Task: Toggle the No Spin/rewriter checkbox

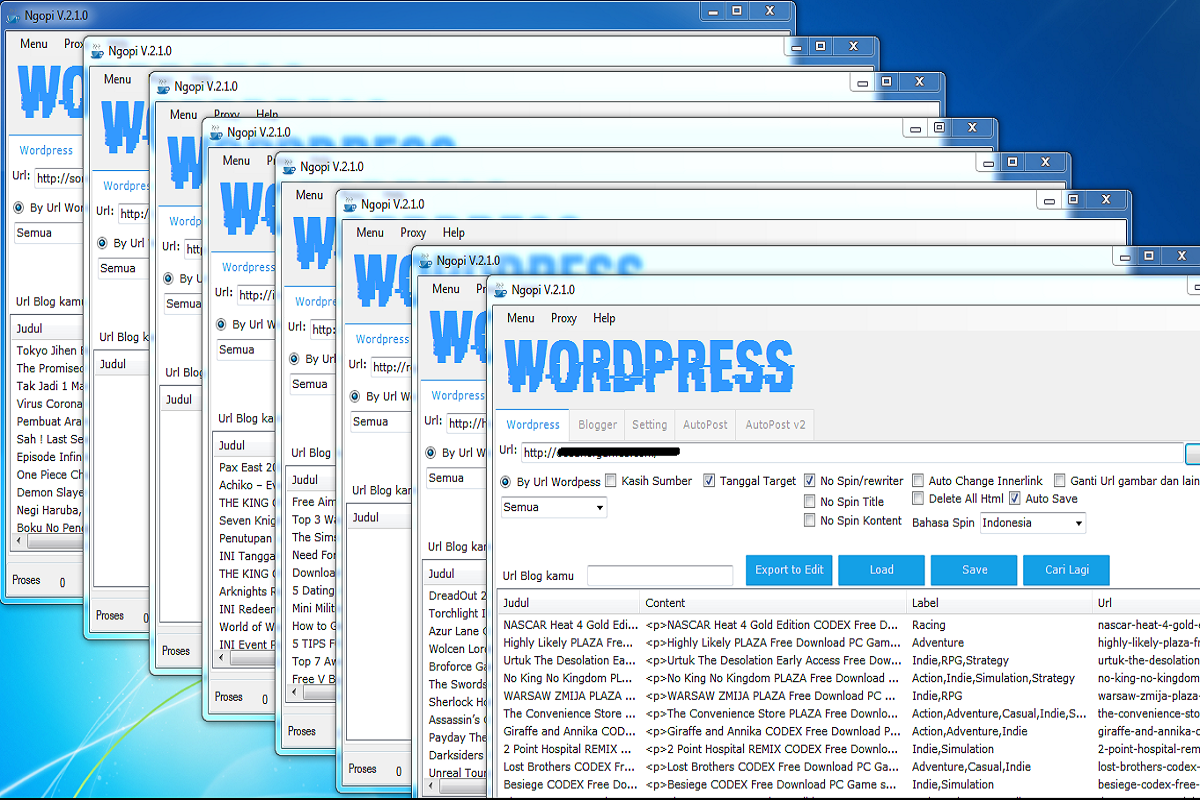Action: pyautogui.click(x=810, y=481)
